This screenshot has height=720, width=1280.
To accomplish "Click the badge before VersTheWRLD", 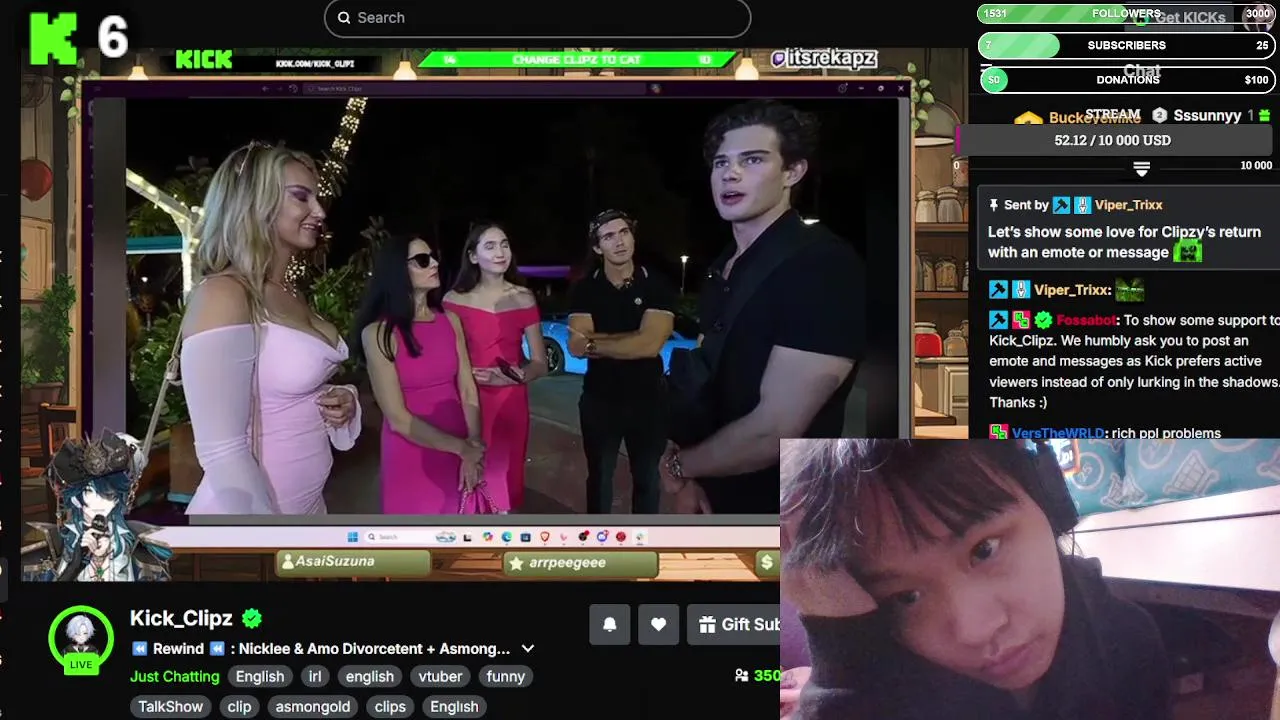I will [998, 433].
